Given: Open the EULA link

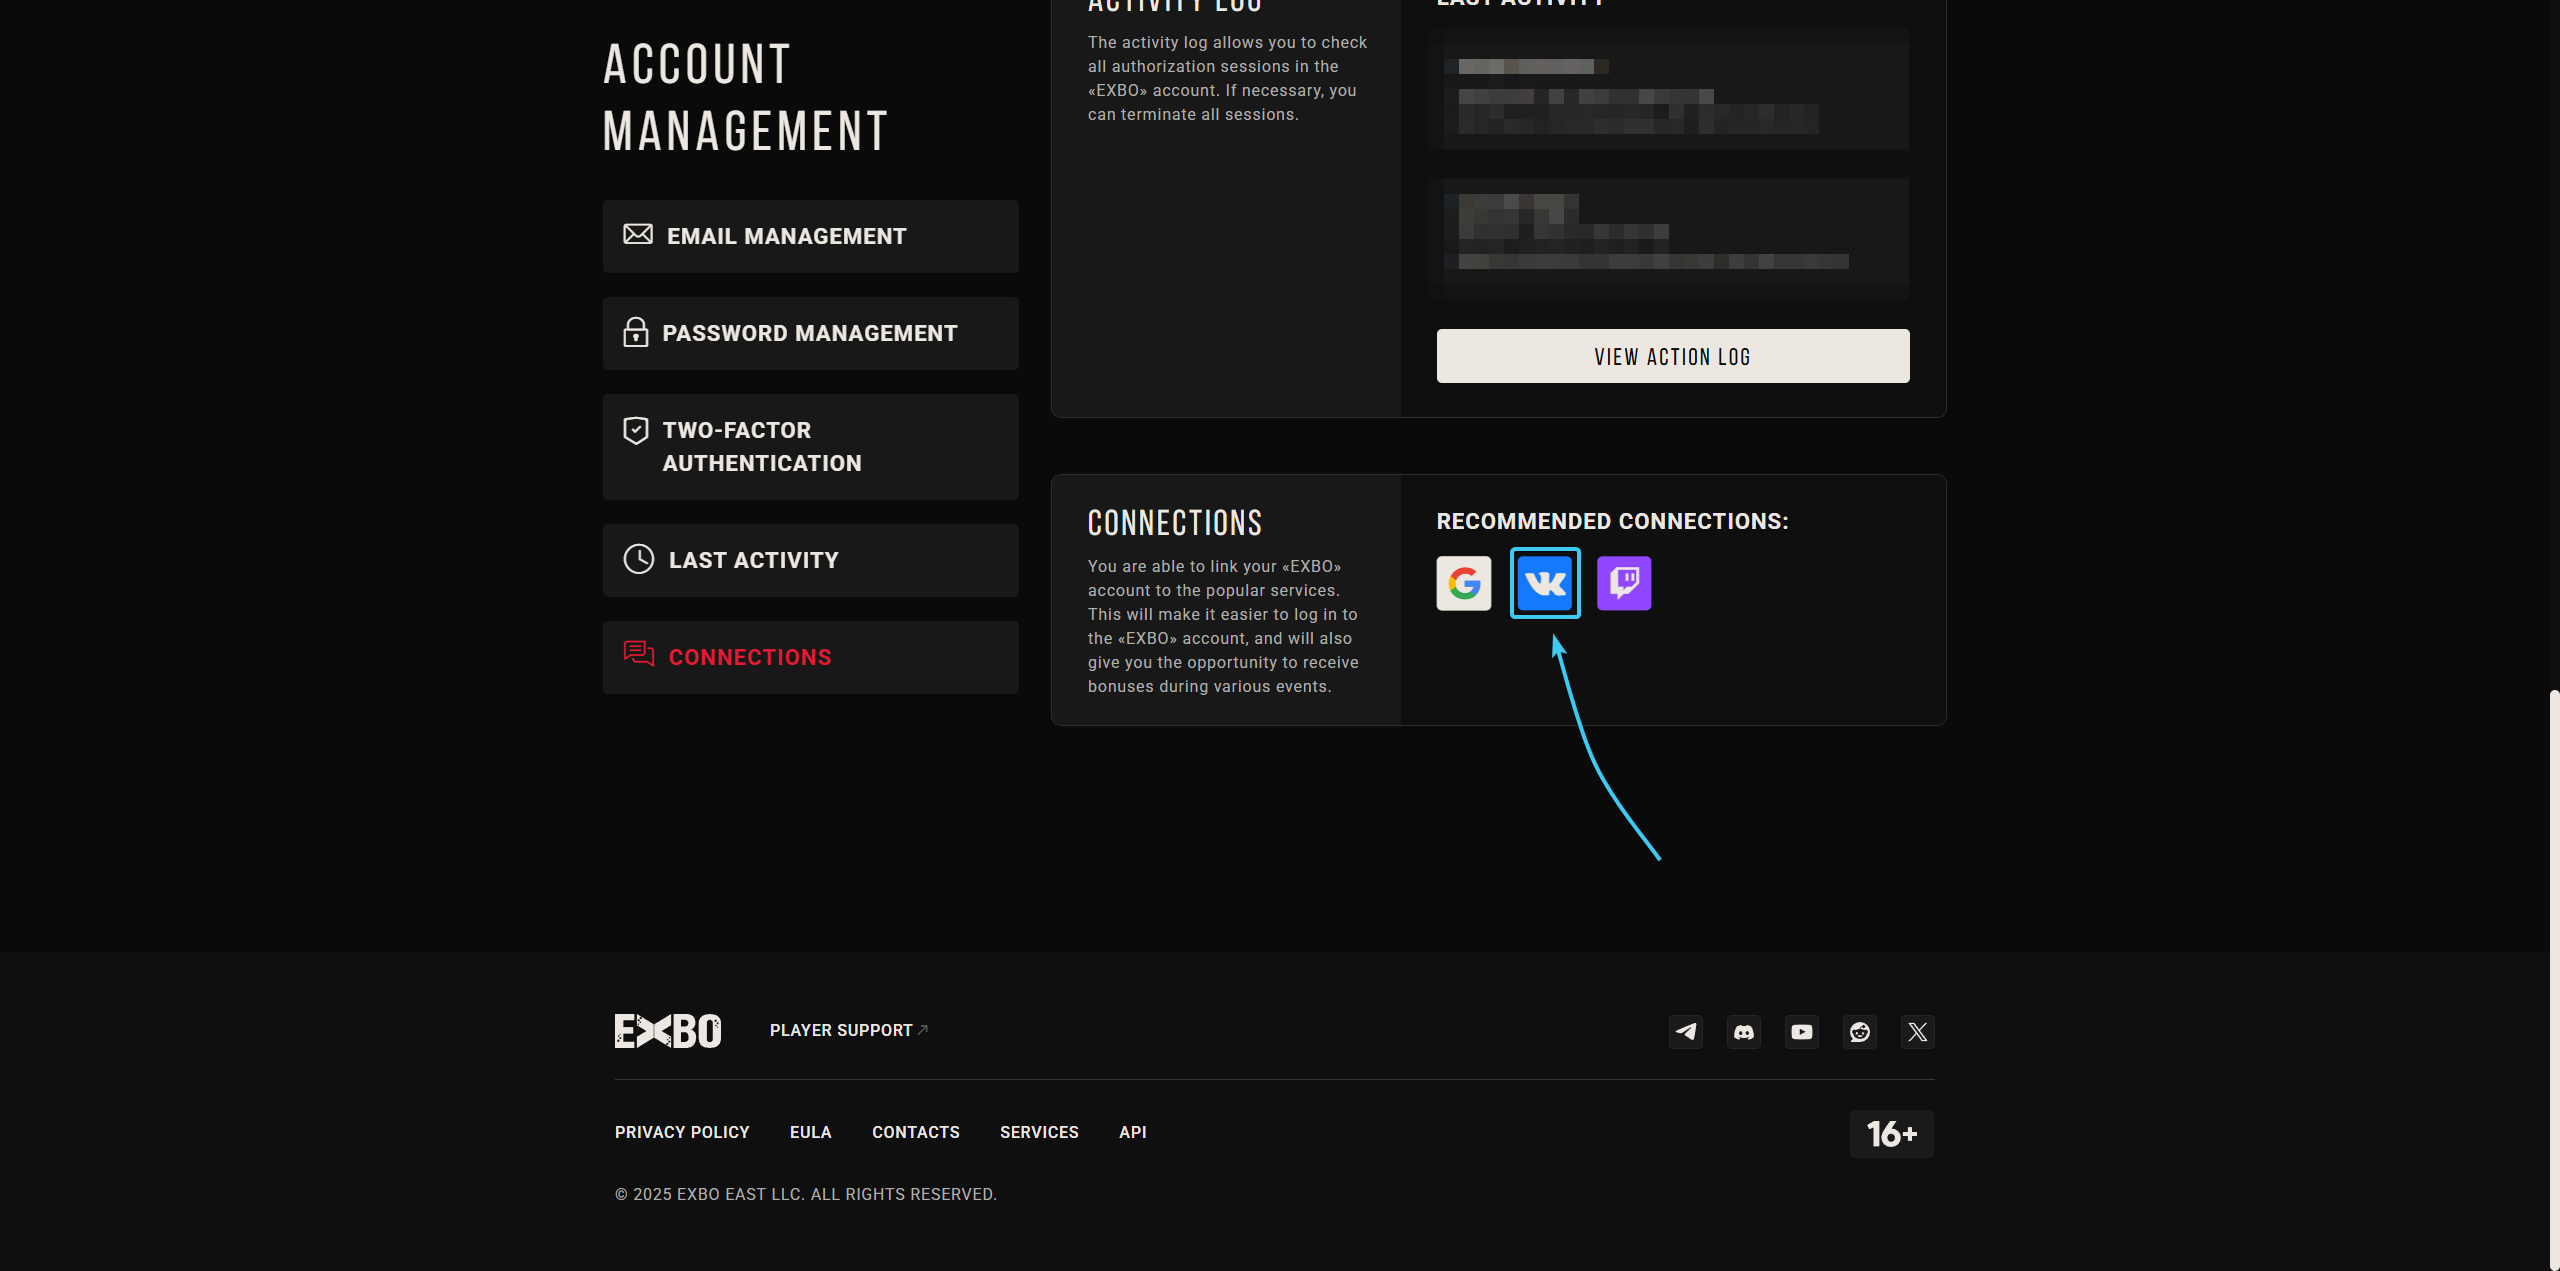Looking at the screenshot, I should (811, 1132).
